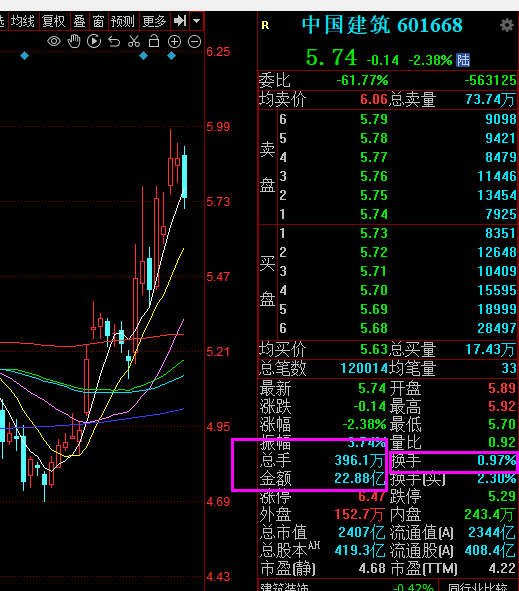Click the 总笔数 value 120014

(364, 368)
